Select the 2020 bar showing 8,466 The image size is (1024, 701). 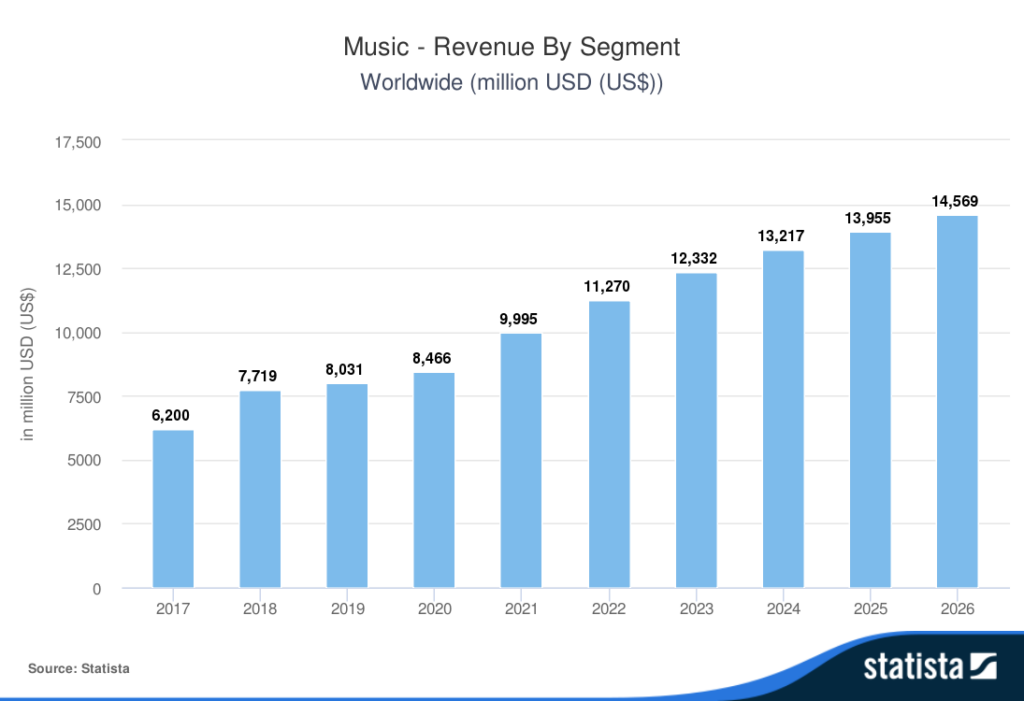[434, 480]
